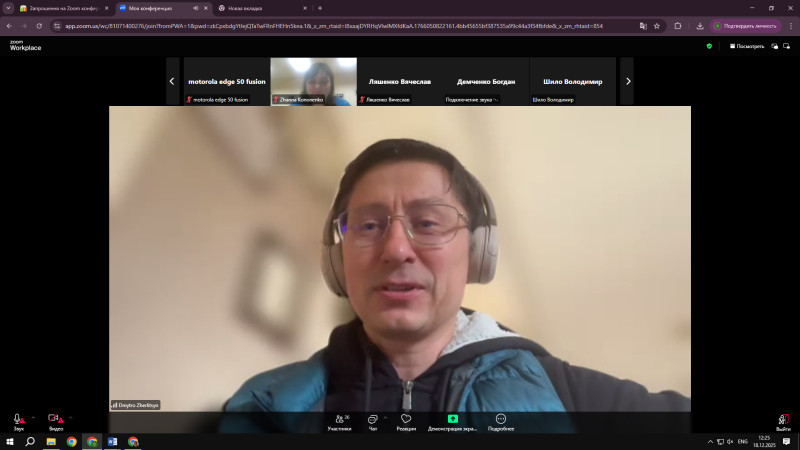Open the view layout menu (Посмотреть)
The image size is (800, 450).
(x=747, y=46)
